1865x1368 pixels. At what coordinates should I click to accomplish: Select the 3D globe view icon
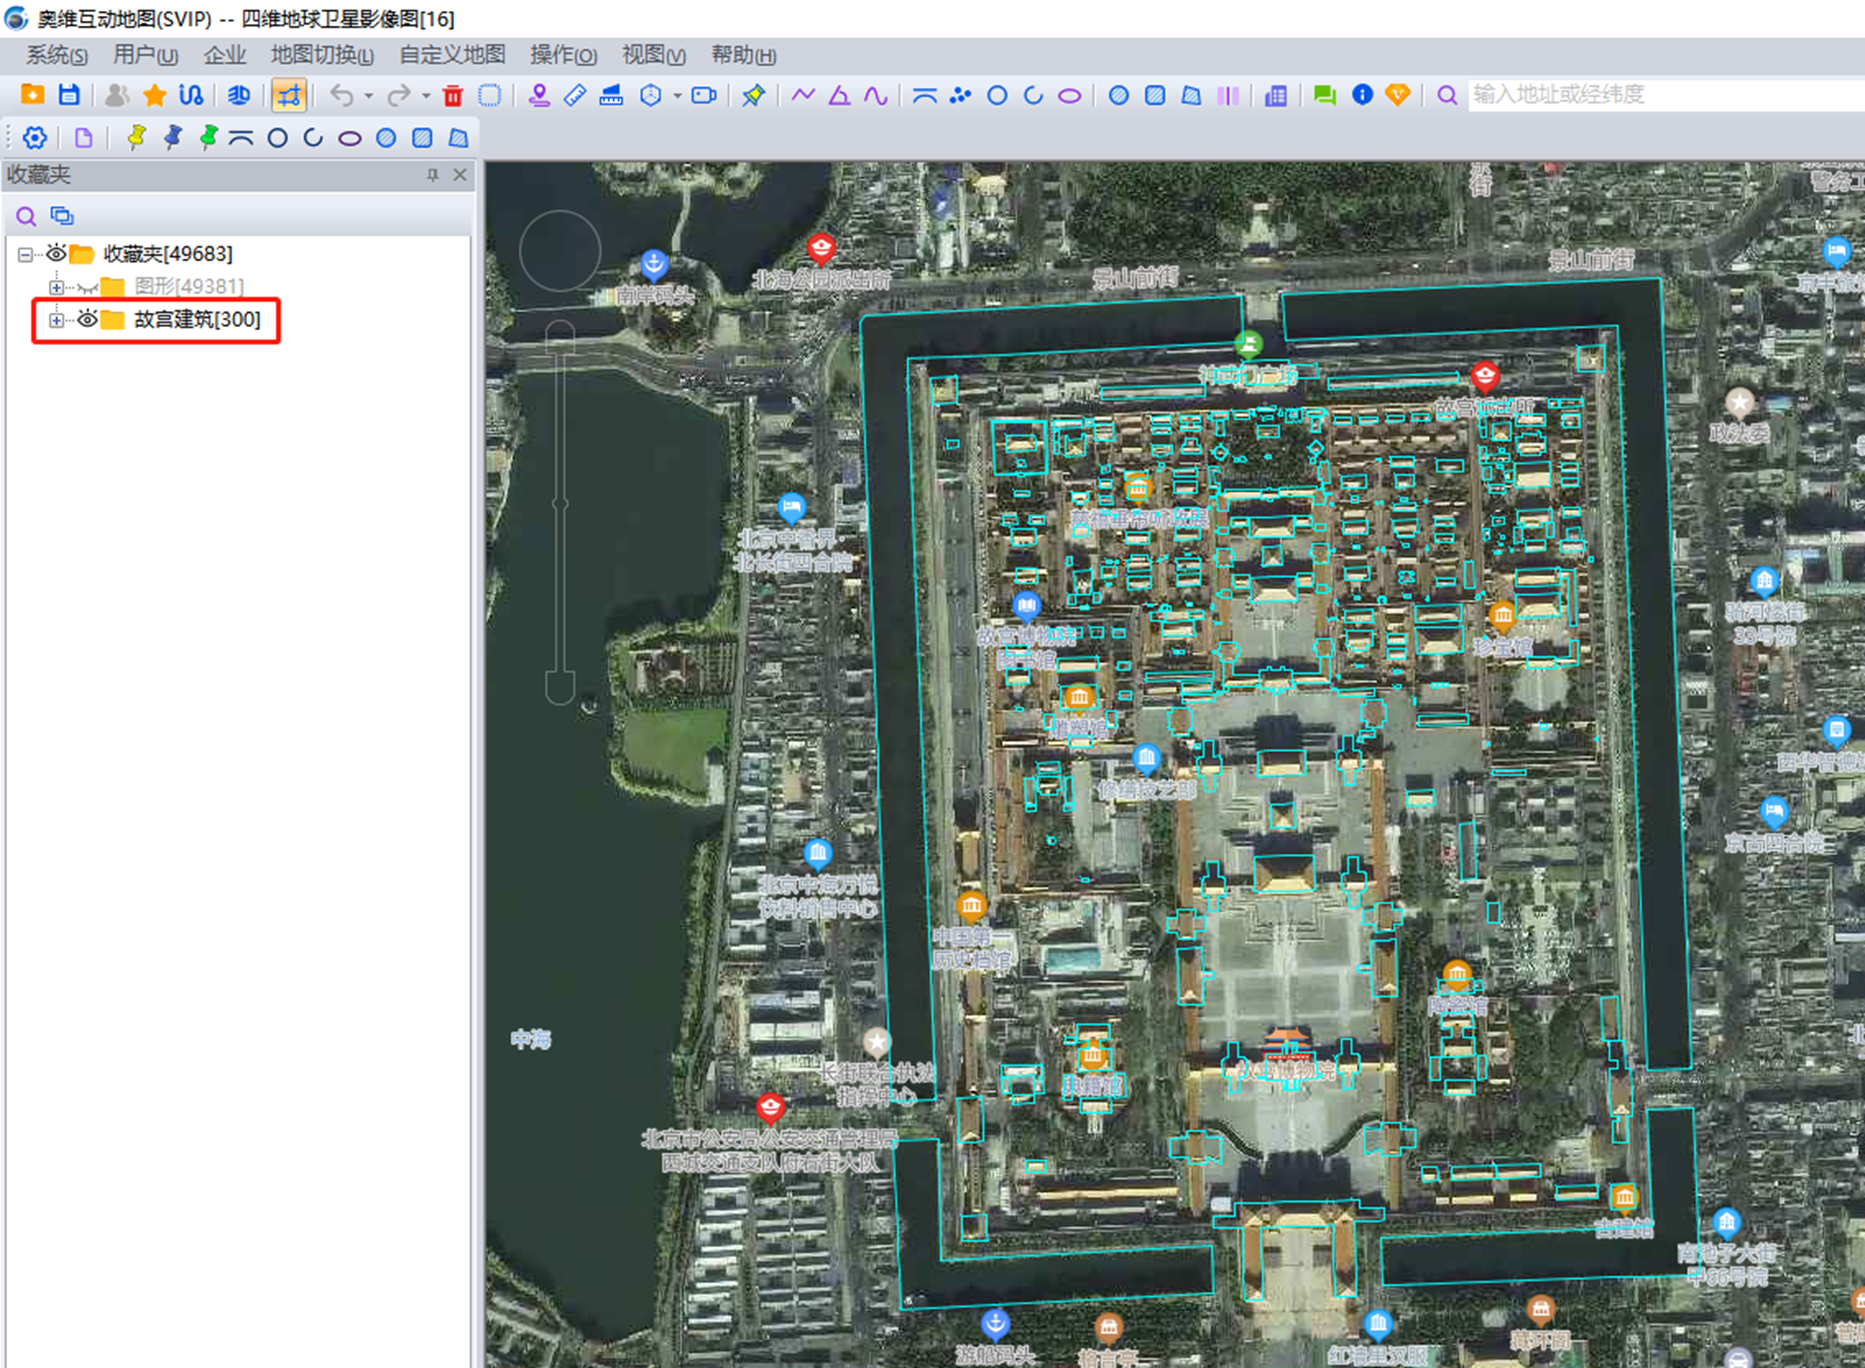[x=238, y=96]
